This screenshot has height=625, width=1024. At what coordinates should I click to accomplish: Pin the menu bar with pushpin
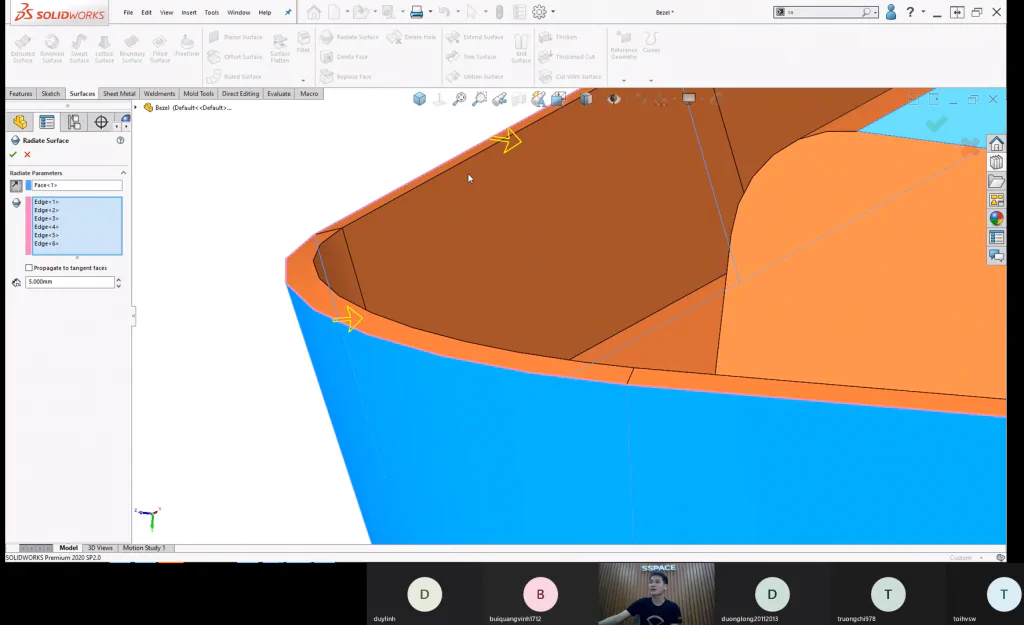point(288,12)
